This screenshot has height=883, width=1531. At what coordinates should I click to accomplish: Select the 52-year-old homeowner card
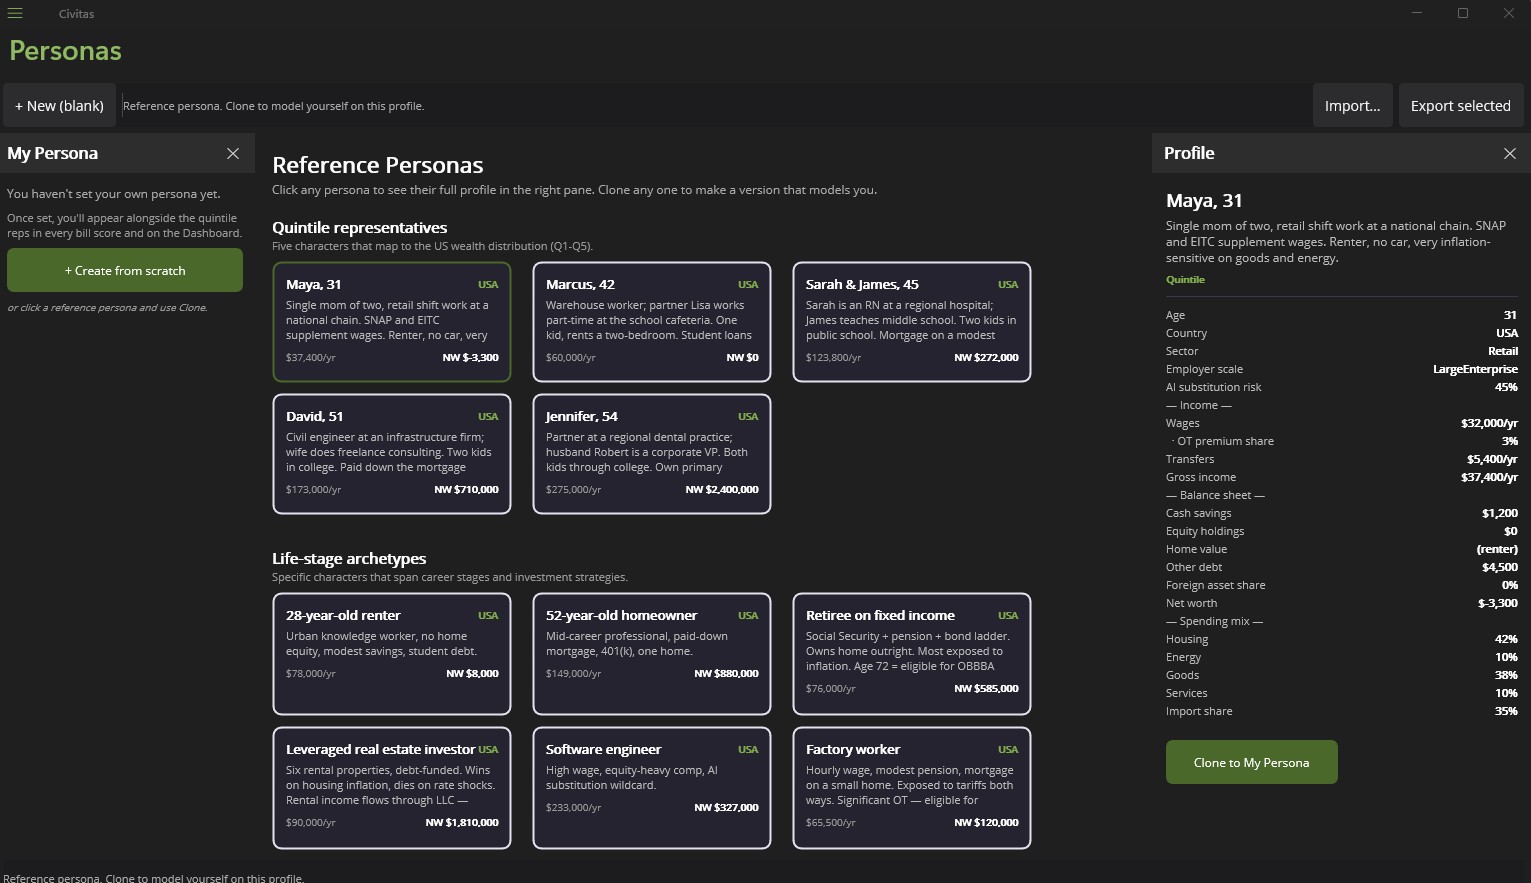pyautogui.click(x=652, y=654)
